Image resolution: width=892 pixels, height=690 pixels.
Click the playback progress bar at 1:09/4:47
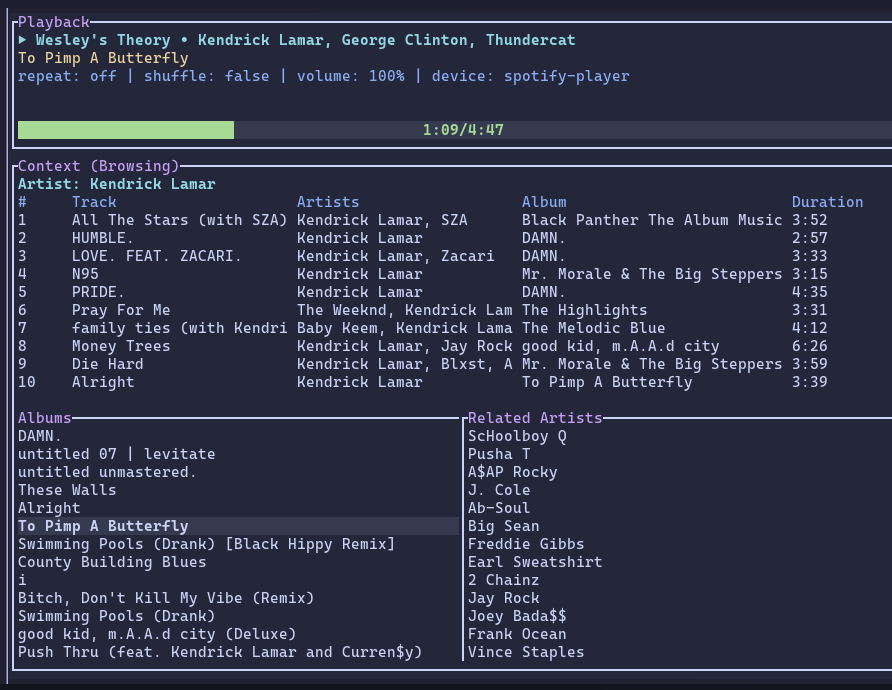click(455, 130)
